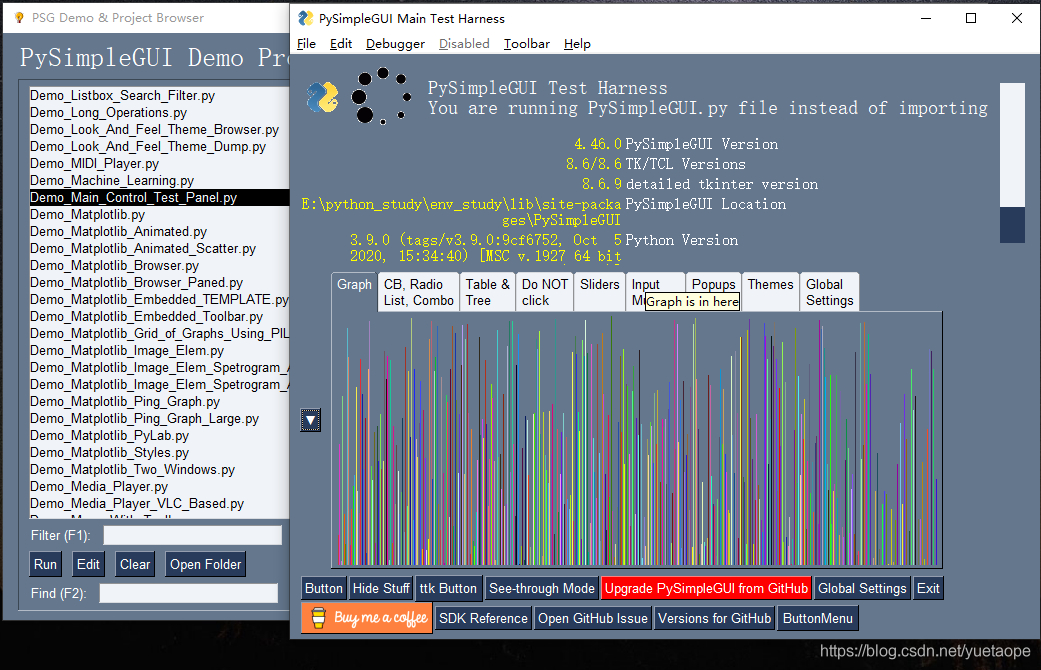
Task: Click inside the colorful bar graph area
Action: pos(637,440)
